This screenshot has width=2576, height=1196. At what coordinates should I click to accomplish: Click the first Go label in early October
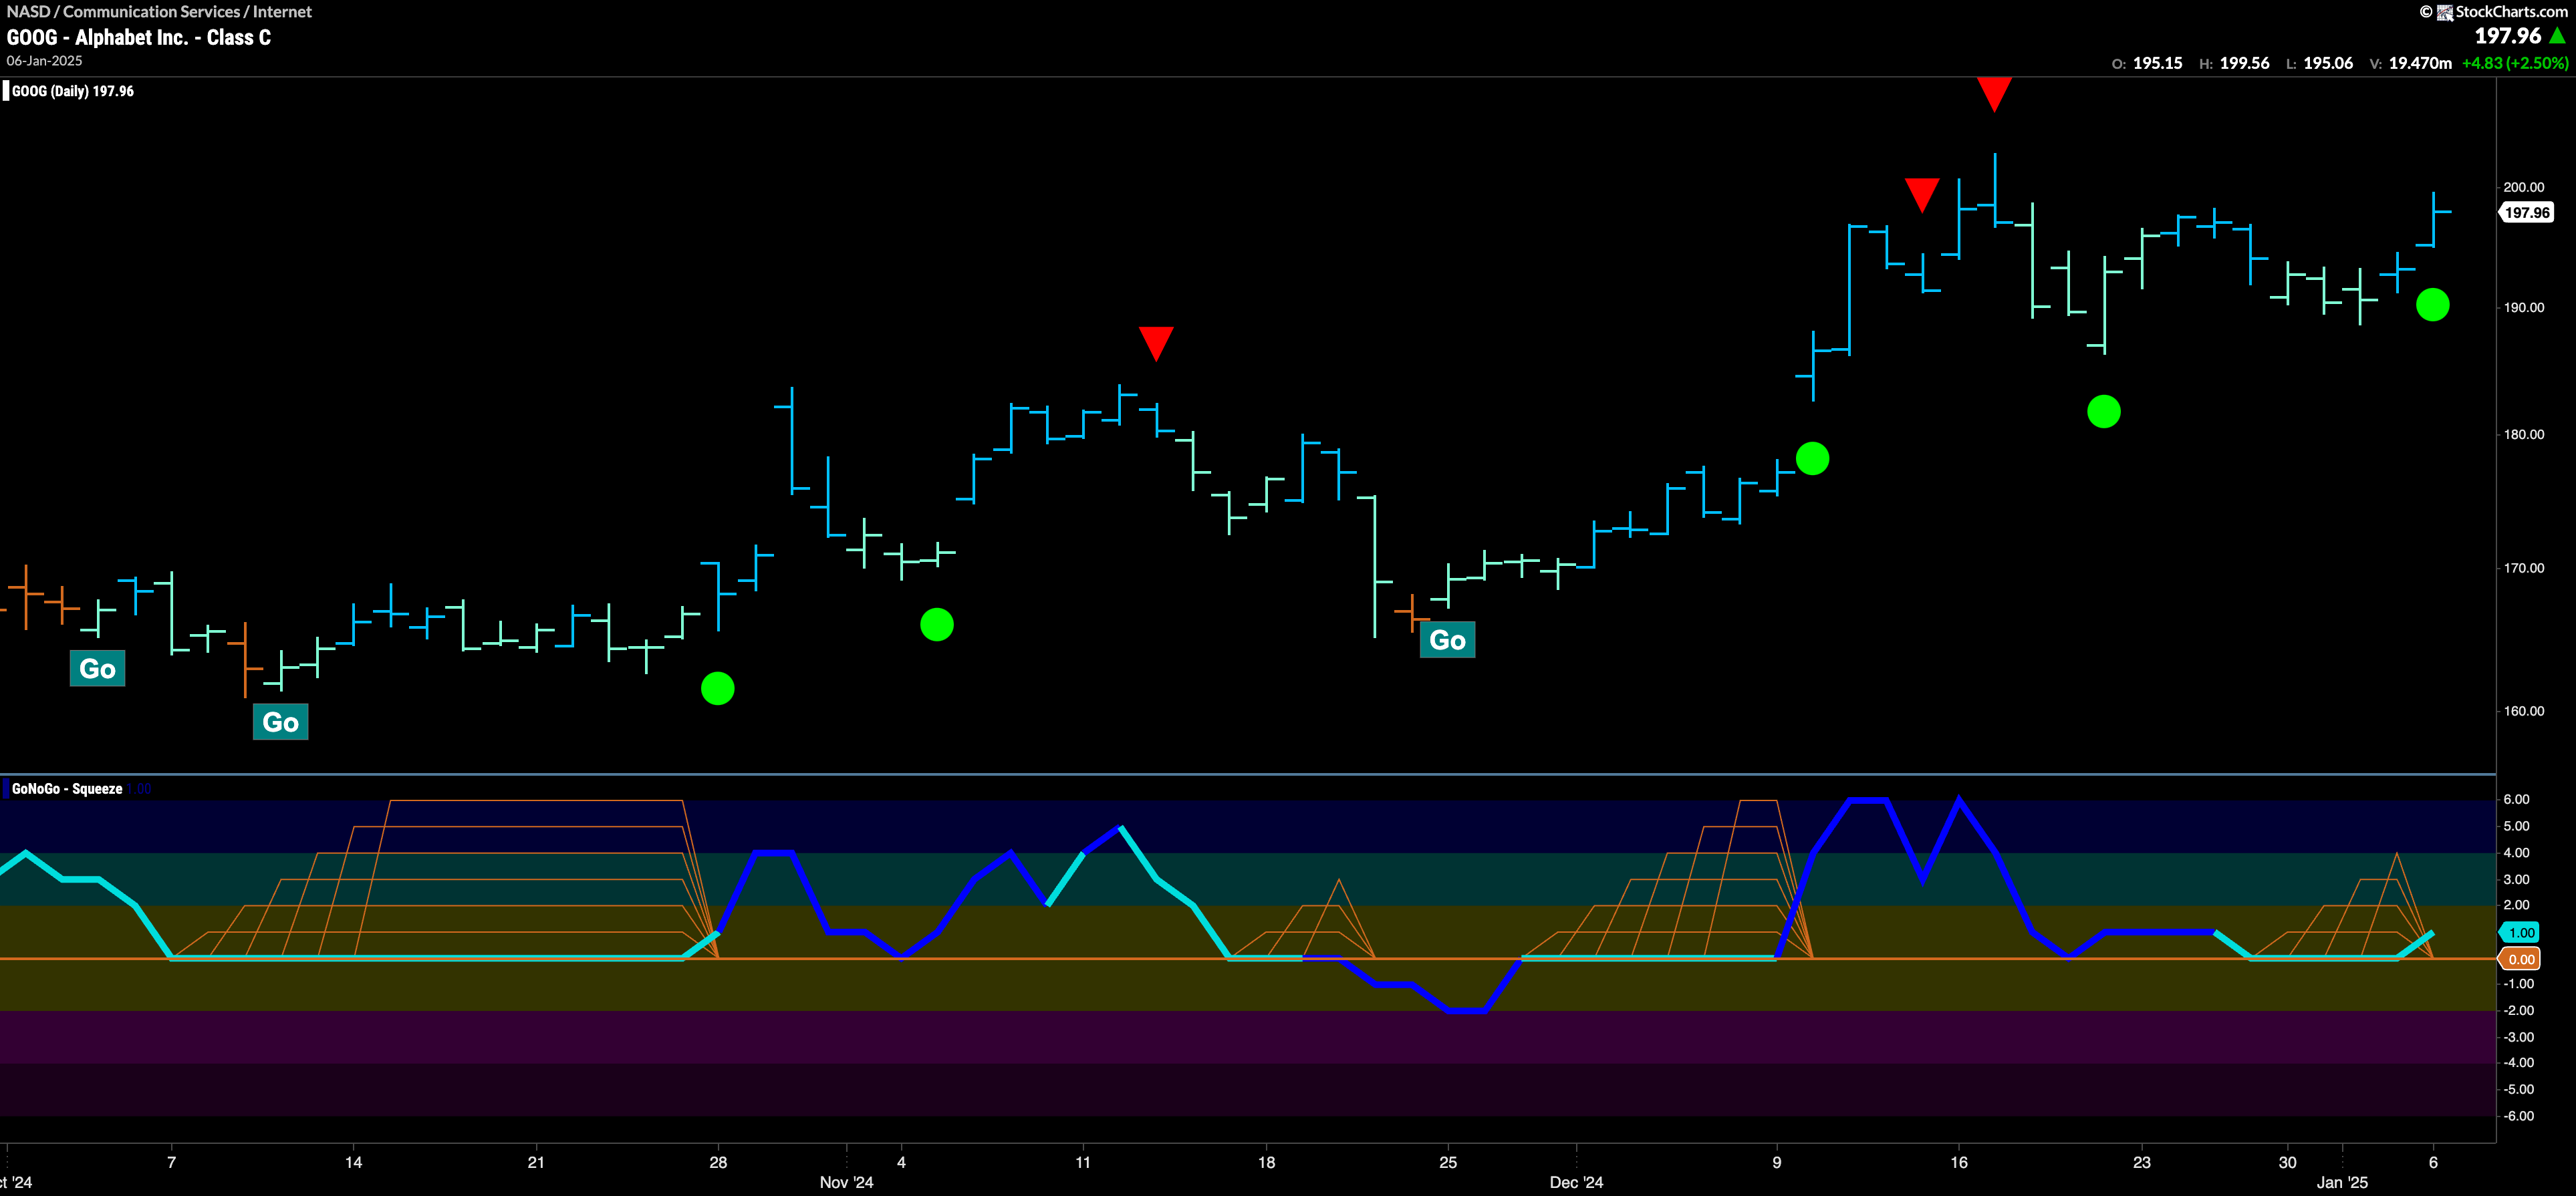97,669
